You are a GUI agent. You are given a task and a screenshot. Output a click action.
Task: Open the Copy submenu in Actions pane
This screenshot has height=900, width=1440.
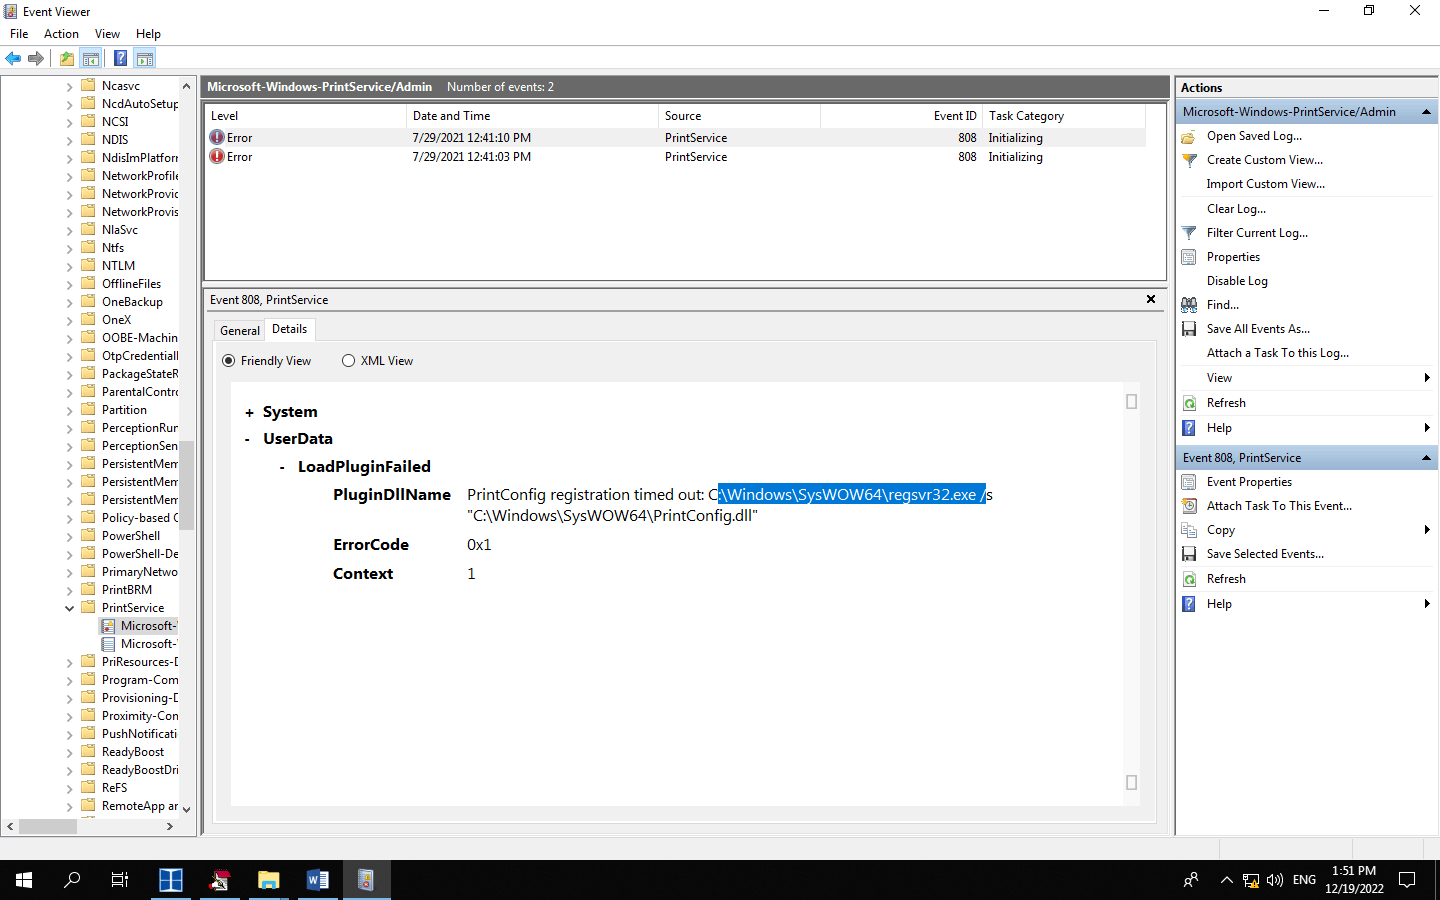click(1427, 530)
